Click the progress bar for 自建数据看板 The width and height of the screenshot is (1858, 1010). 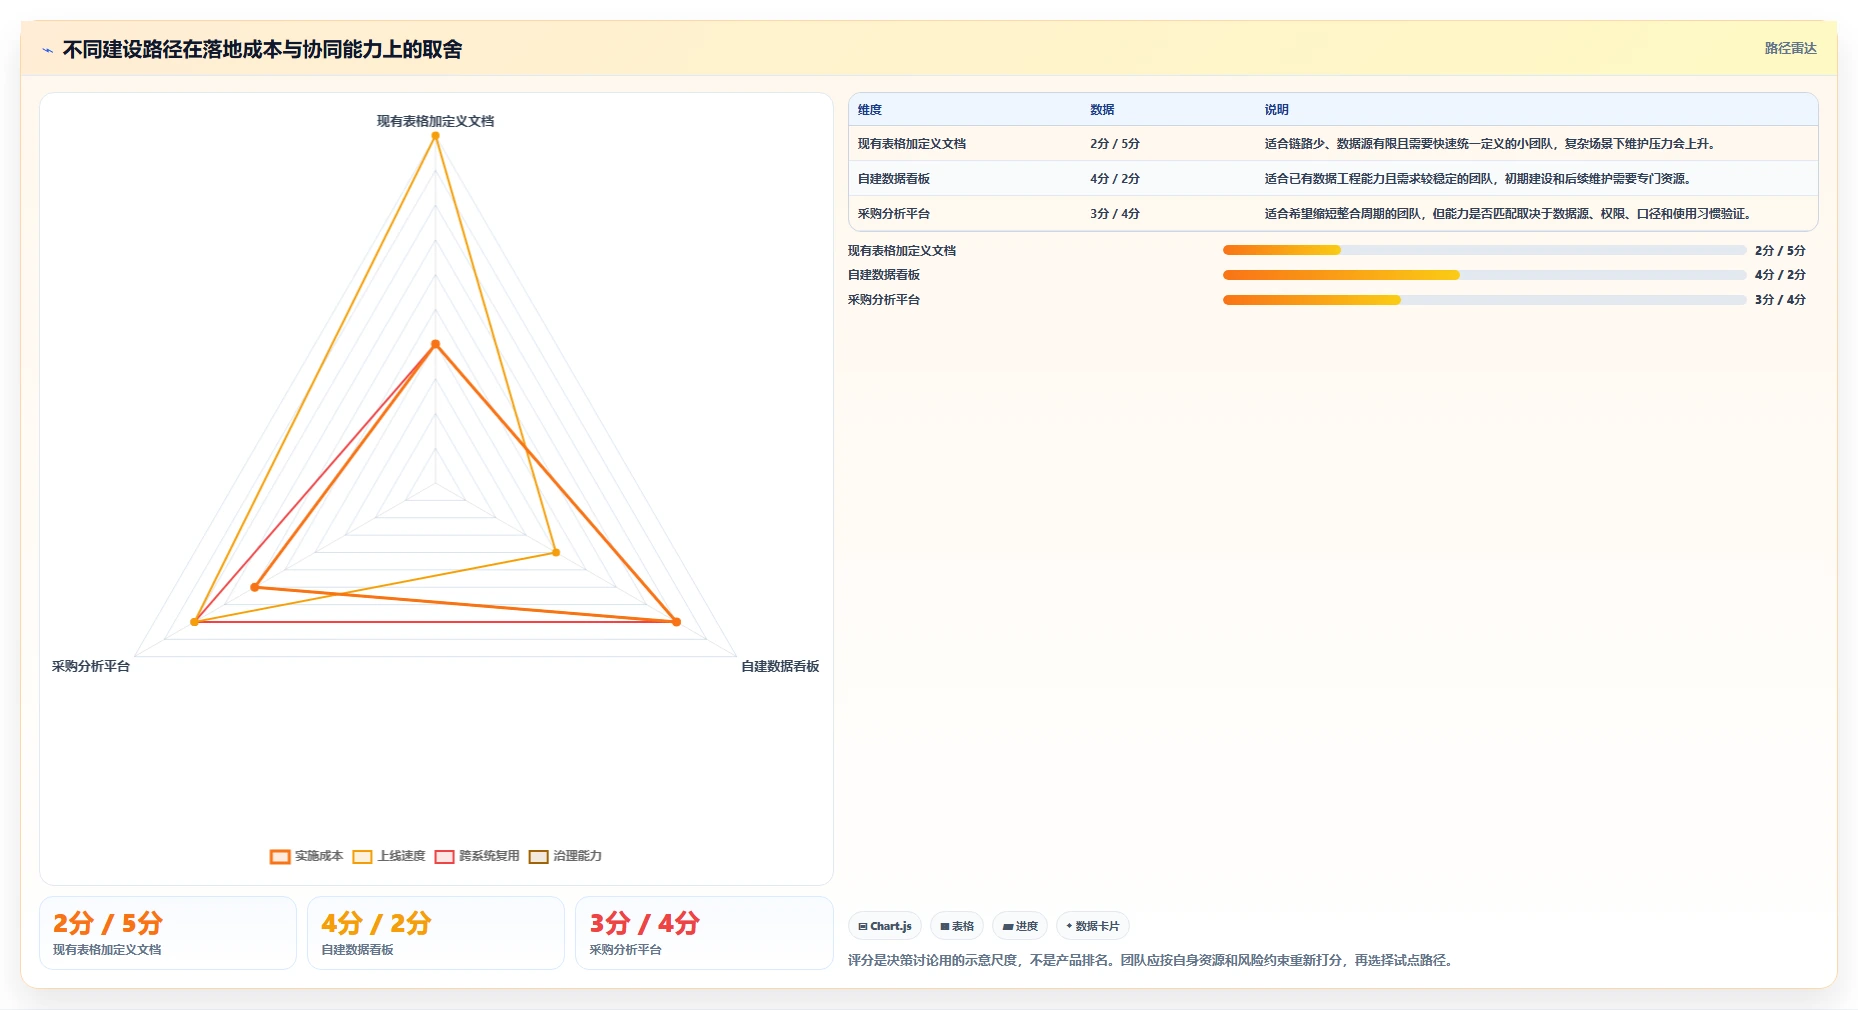point(1484,275)
